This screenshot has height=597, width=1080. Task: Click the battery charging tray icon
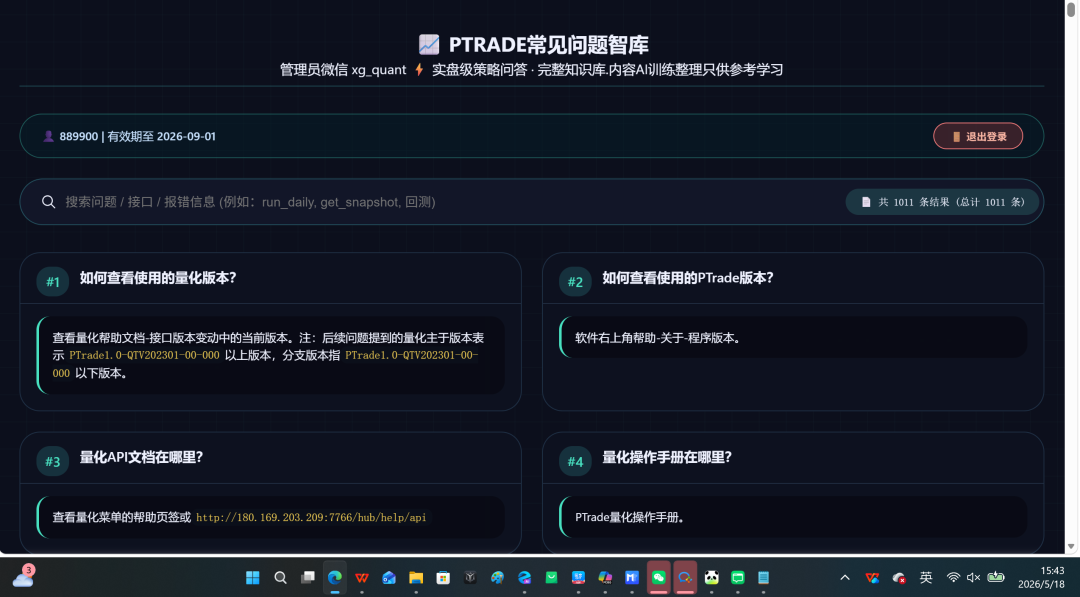[x=996, y=578]
